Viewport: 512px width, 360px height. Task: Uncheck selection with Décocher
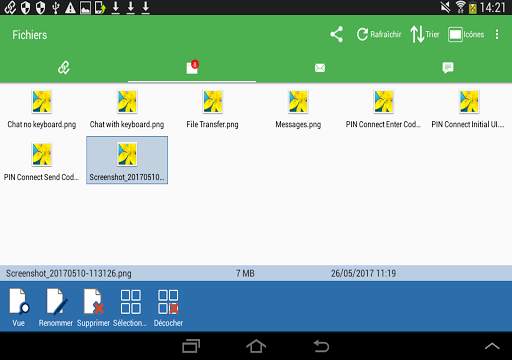pyautogui.click(x=168, y=308)
